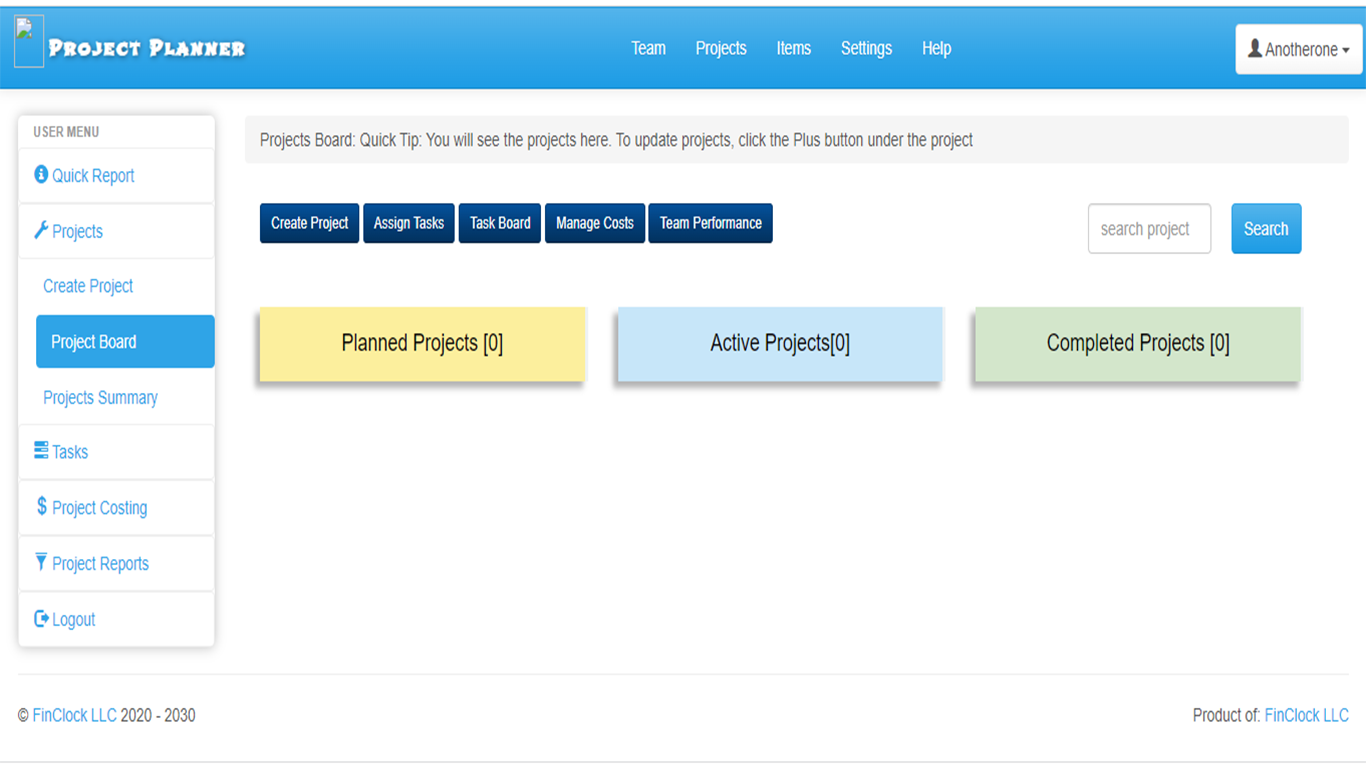Click the Assign Tasks button

click(x=408, y=223)
